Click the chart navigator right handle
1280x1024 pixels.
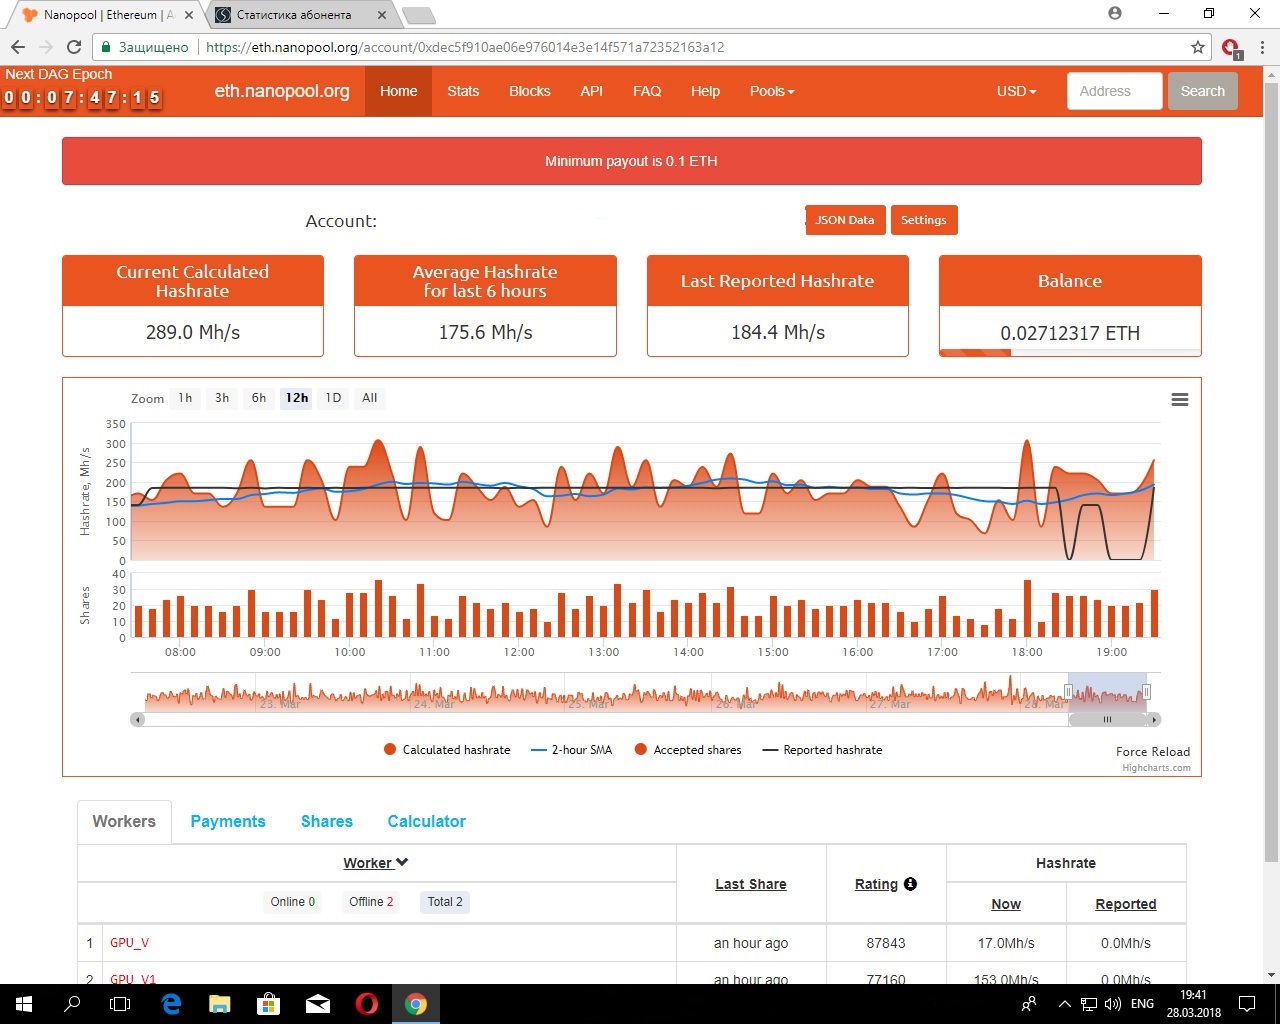coord(1146,692)
